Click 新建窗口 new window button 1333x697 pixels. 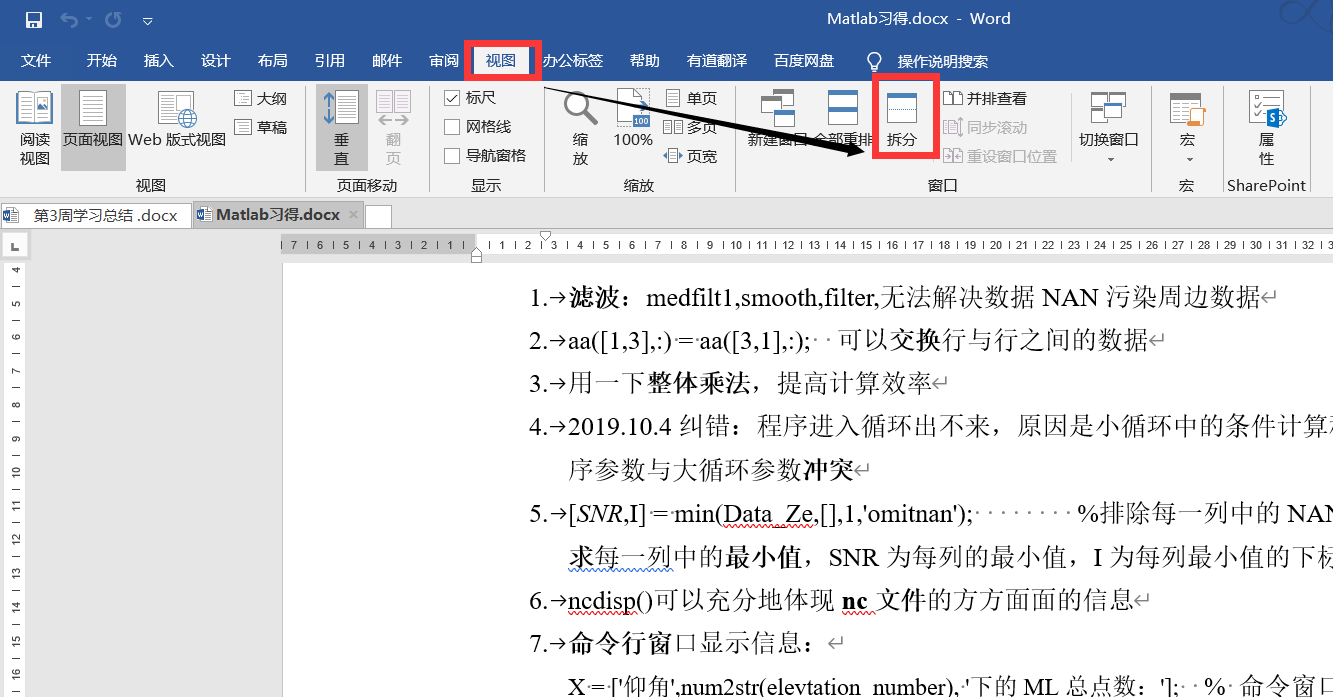pyautogui.click(x=777, y=120)
